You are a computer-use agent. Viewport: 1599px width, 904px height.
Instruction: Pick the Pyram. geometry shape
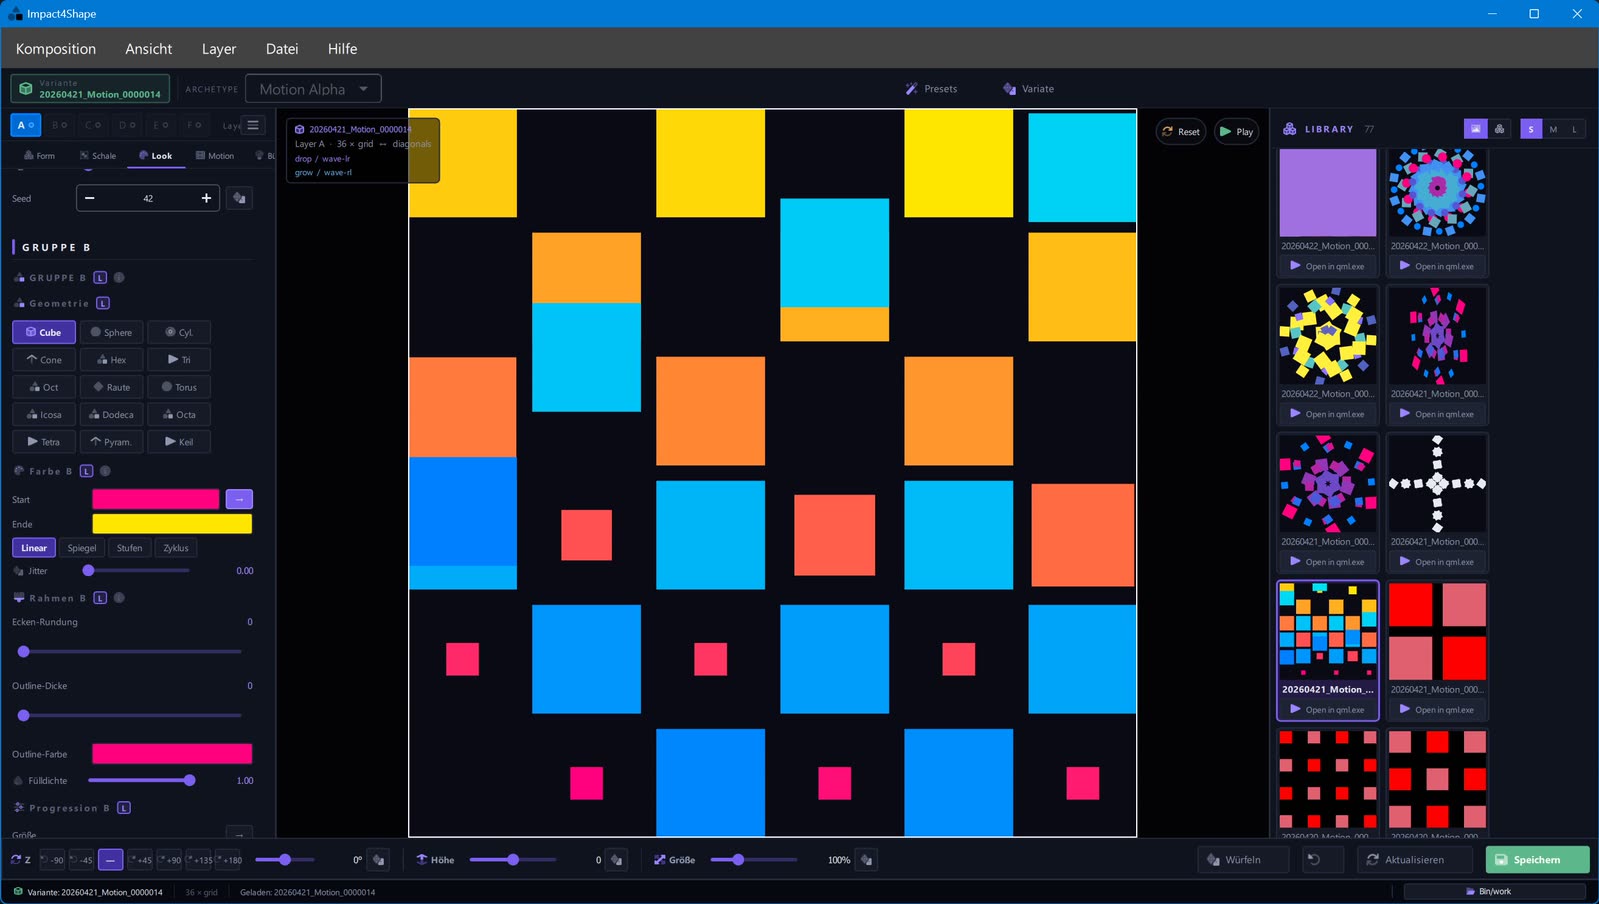111,441
